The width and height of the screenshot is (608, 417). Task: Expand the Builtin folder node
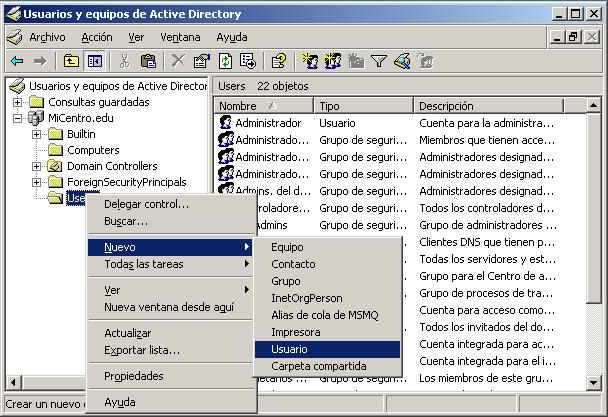pyautogui.click(x=36, y=134)
